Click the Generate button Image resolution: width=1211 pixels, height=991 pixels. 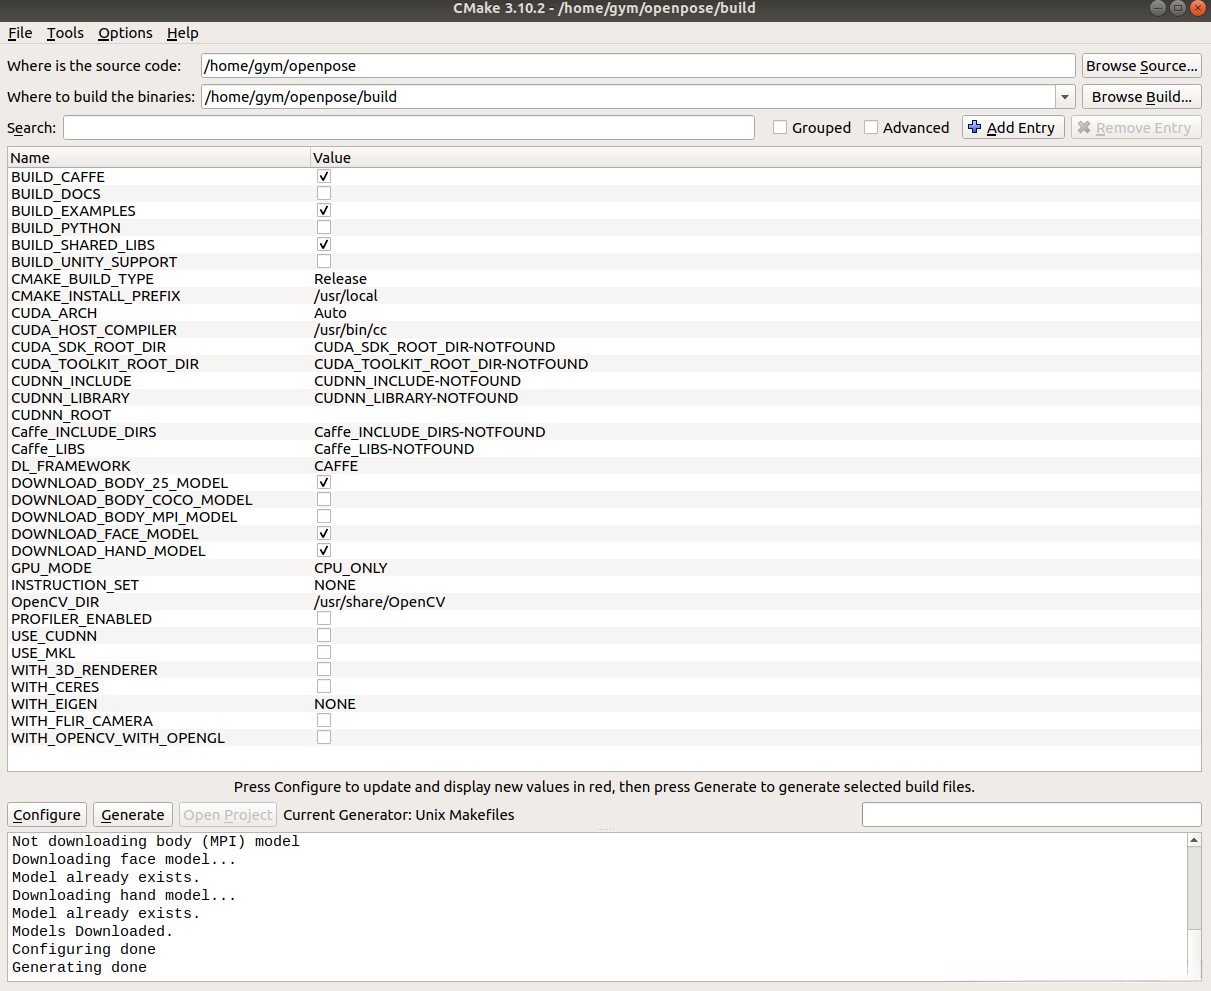coord(133,815)
